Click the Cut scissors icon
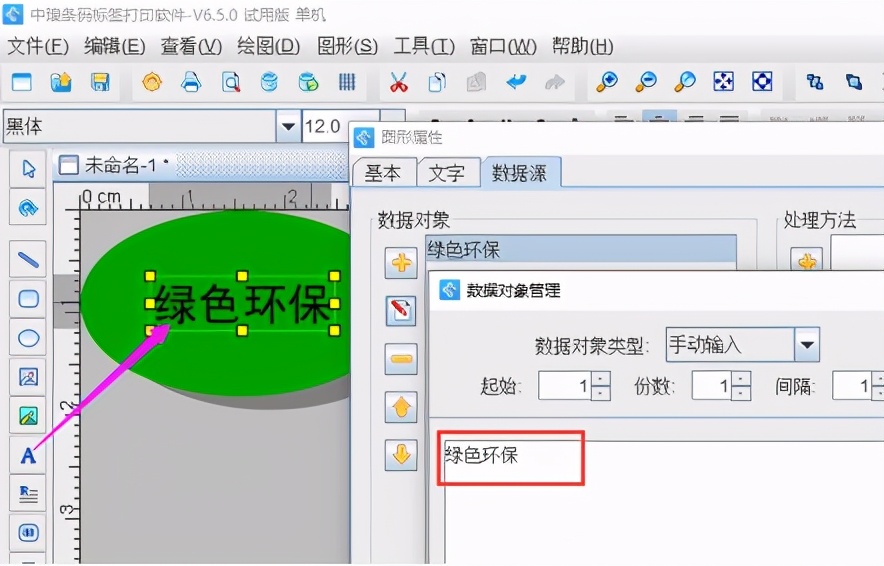 pyautogui.click(x=399, y=82)
